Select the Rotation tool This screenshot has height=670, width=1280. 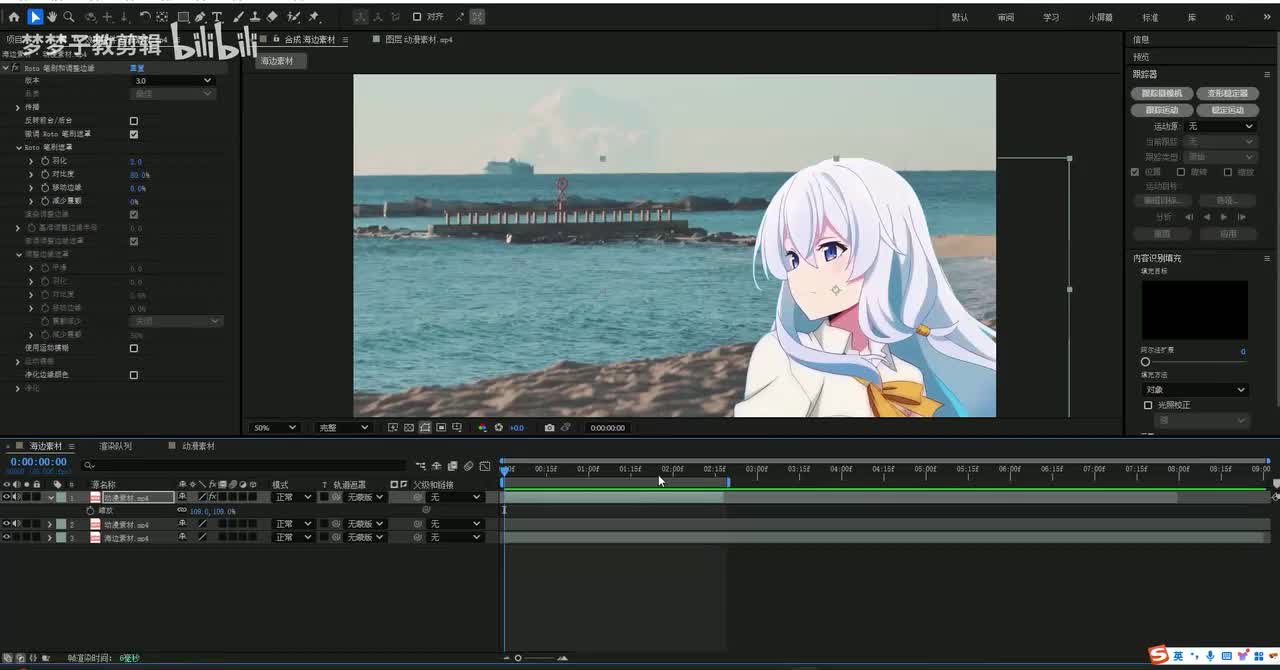(x=145, y=17)
